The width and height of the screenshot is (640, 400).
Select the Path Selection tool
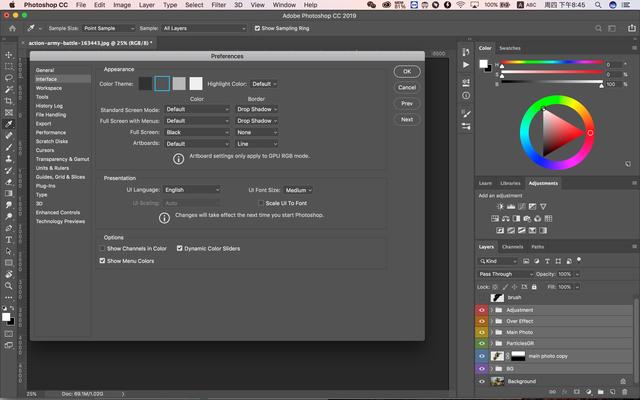9,251
